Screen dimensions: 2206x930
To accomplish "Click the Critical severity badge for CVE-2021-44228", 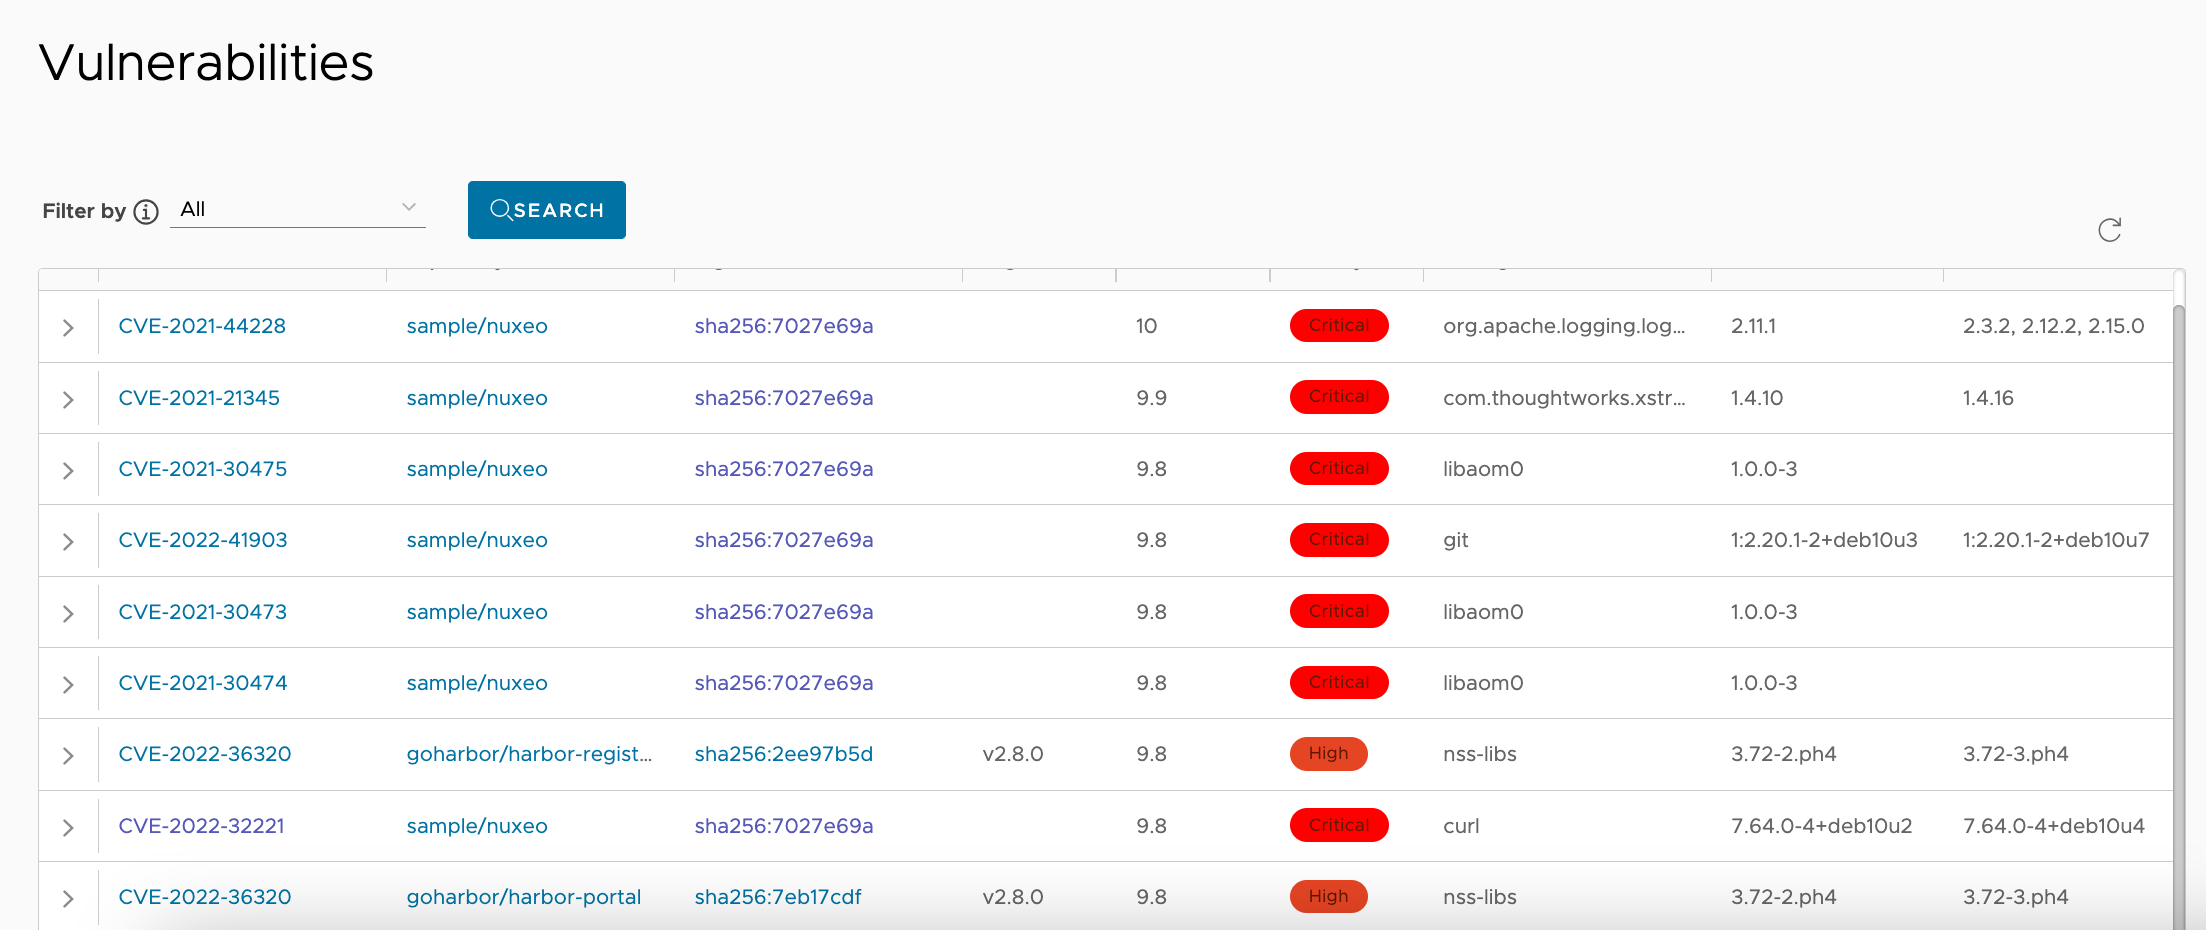I will [1339, 325].
